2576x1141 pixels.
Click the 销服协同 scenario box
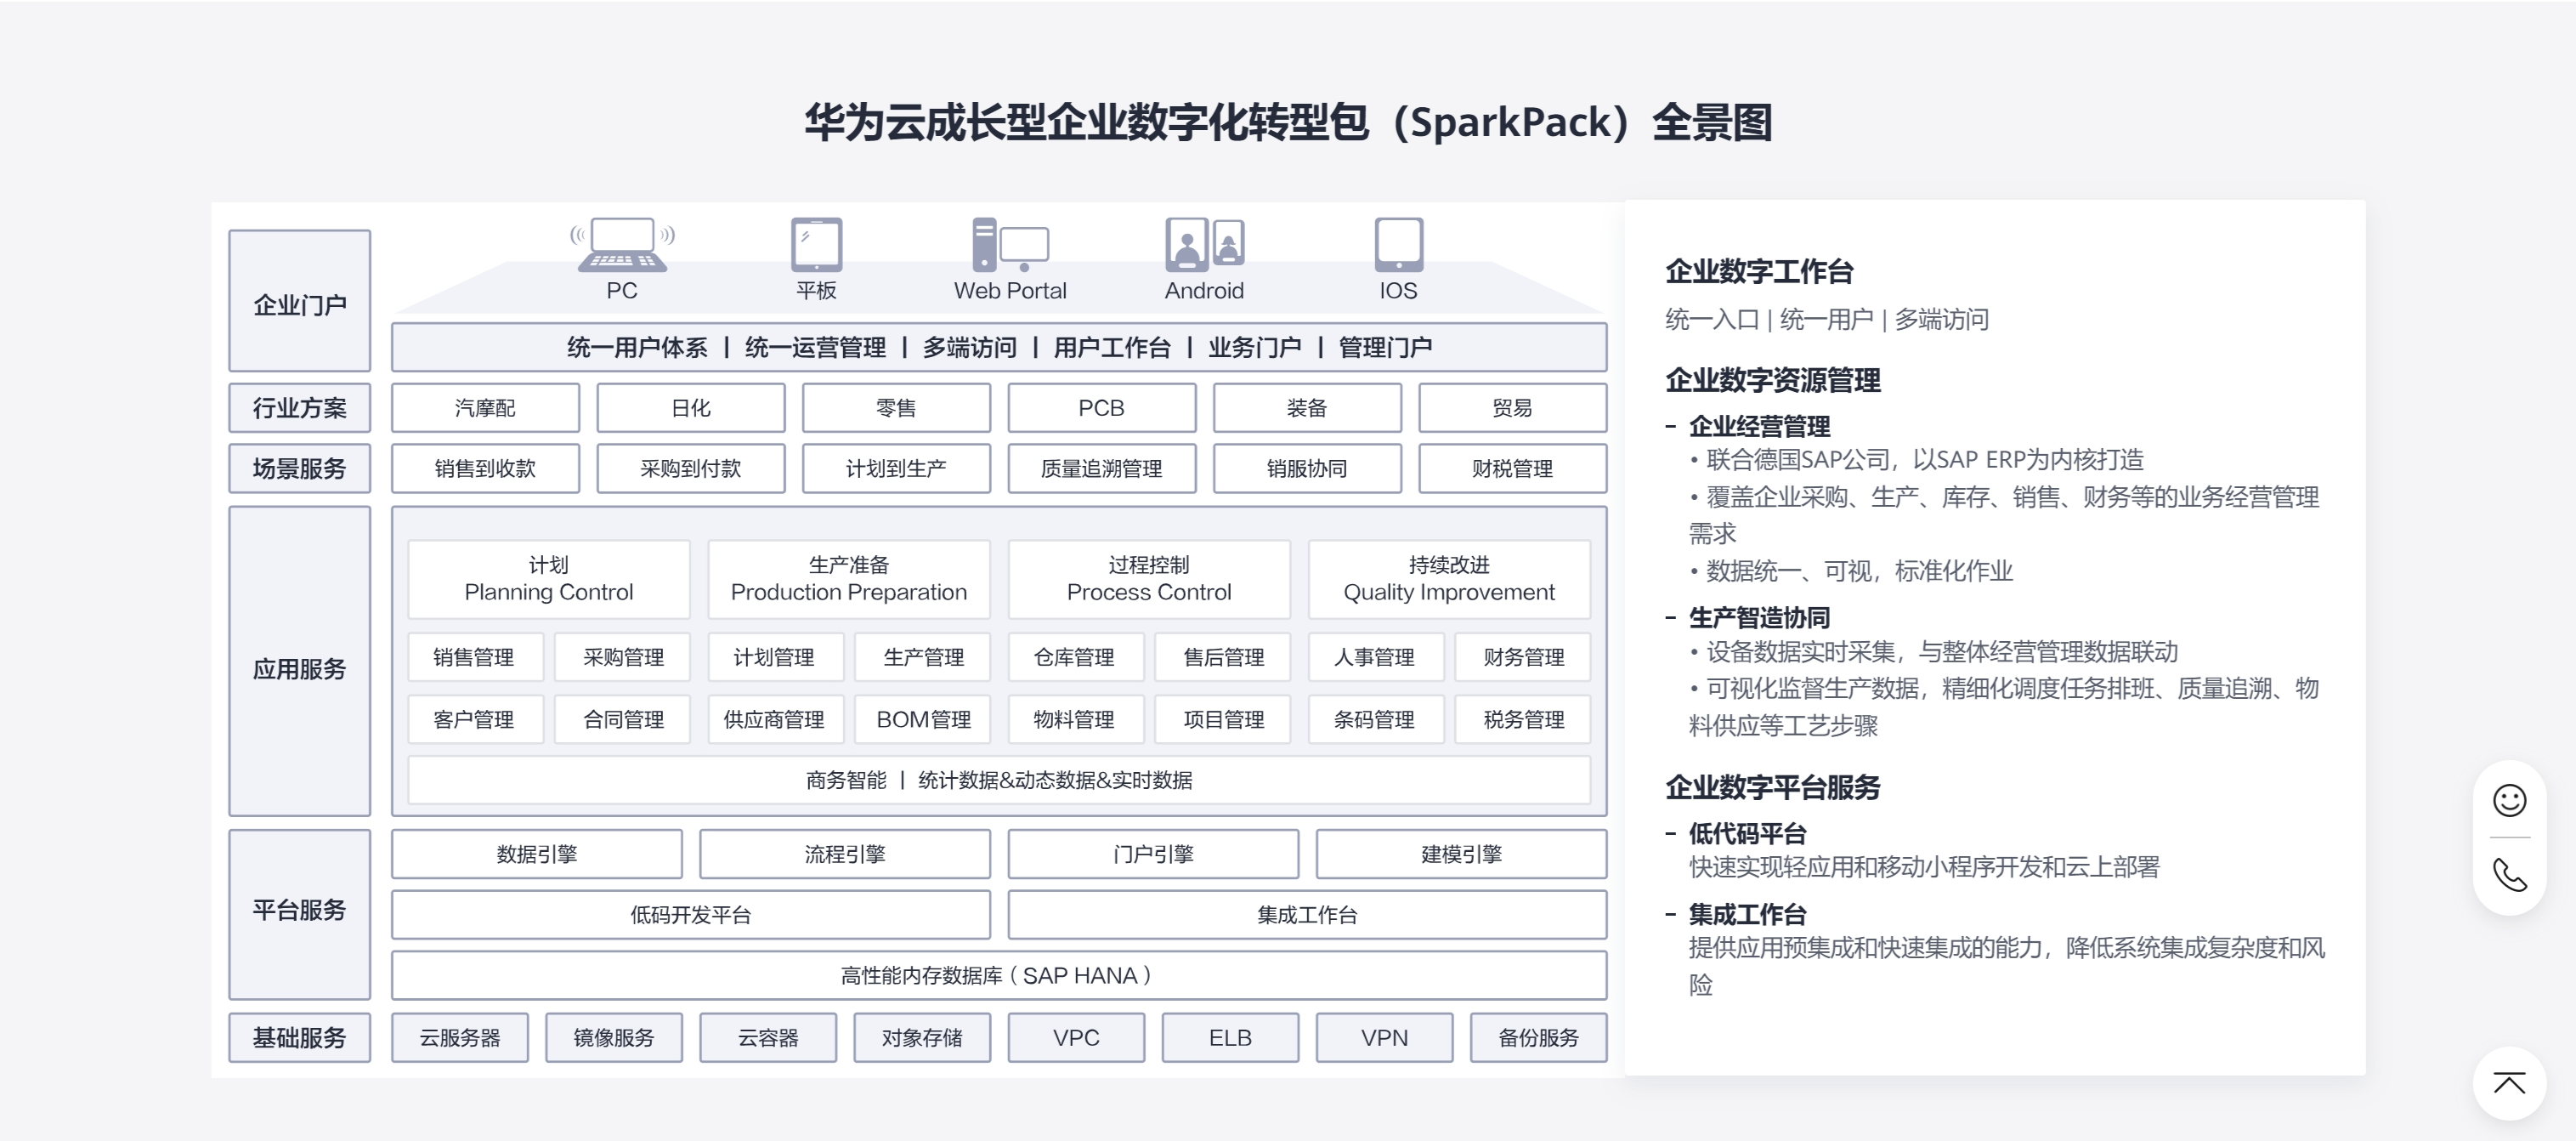[x=1307, y=468]
